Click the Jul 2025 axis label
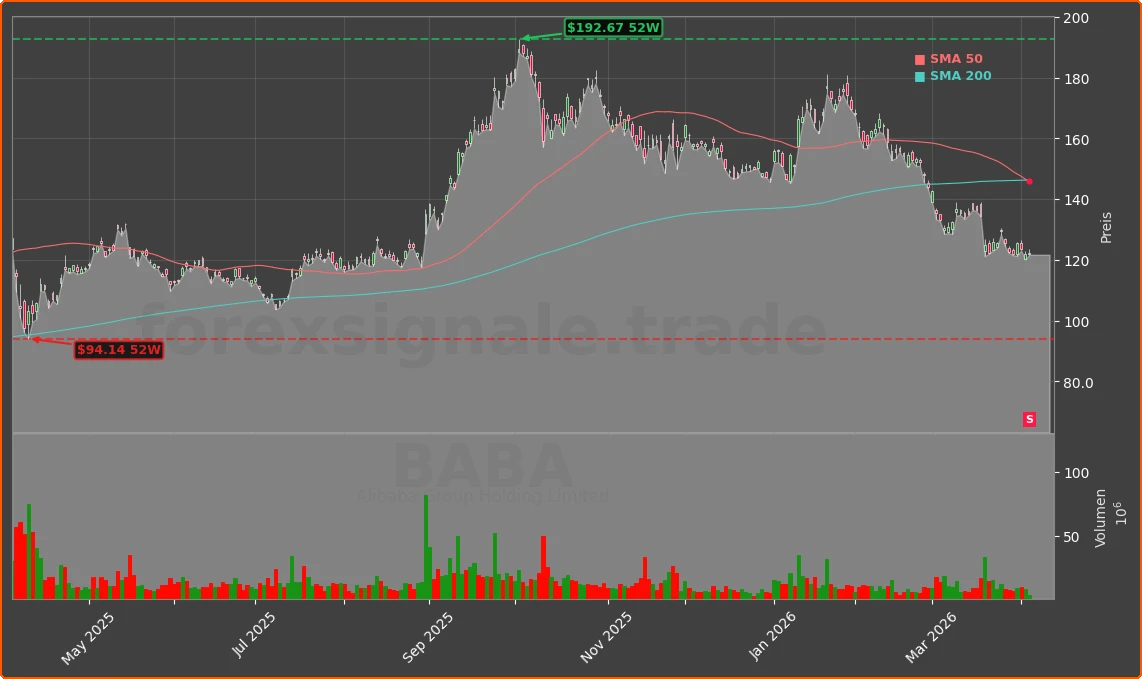The image size is (1142, 679). click(x=253, y=635)
